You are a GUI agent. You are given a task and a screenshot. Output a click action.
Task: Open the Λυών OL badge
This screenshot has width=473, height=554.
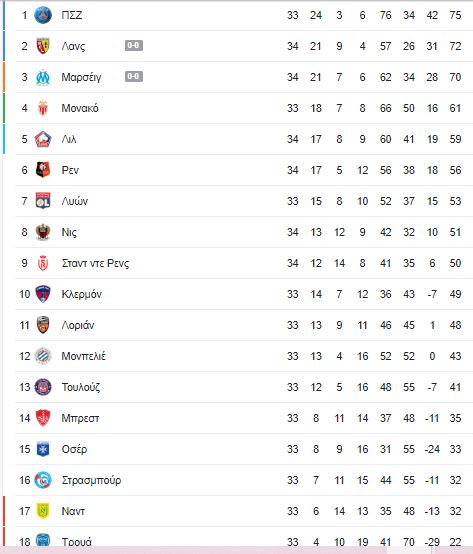click(43, 201)
